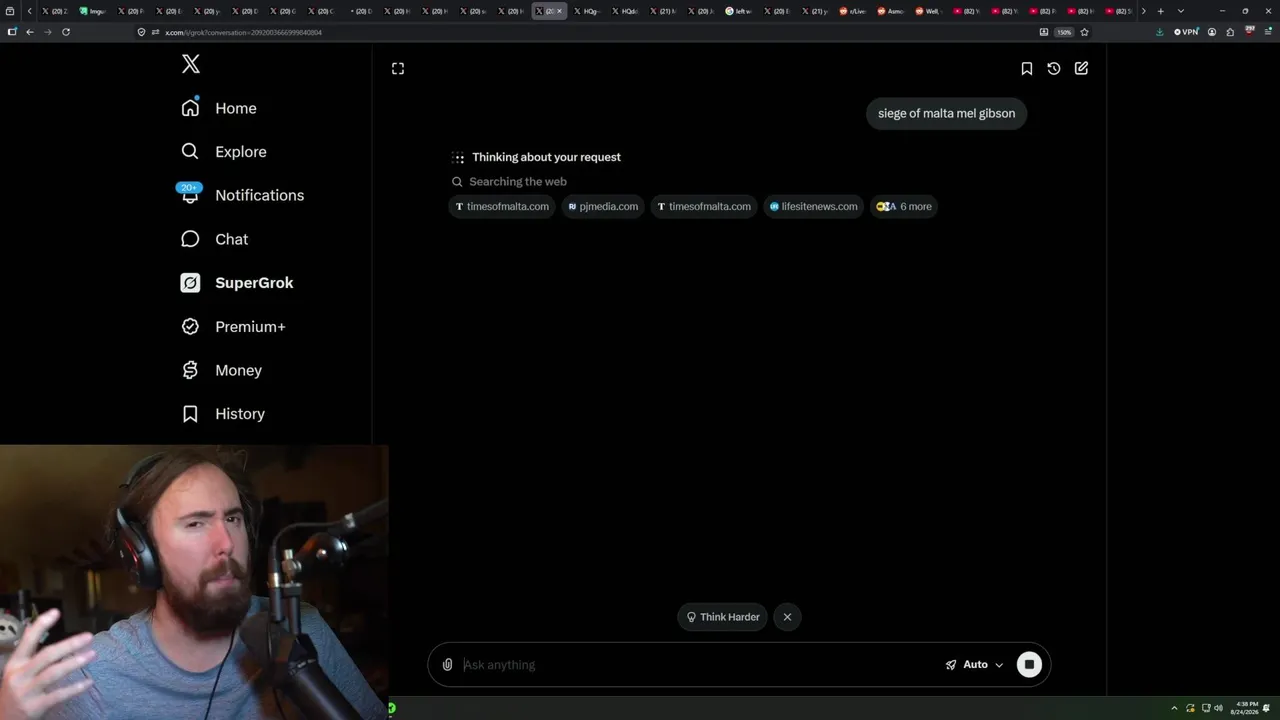Image resolution: width=1280 pixels, height=720 pixels.
Task: Open the workspaces icon in tab bar
Action: [x=10, y=11]
